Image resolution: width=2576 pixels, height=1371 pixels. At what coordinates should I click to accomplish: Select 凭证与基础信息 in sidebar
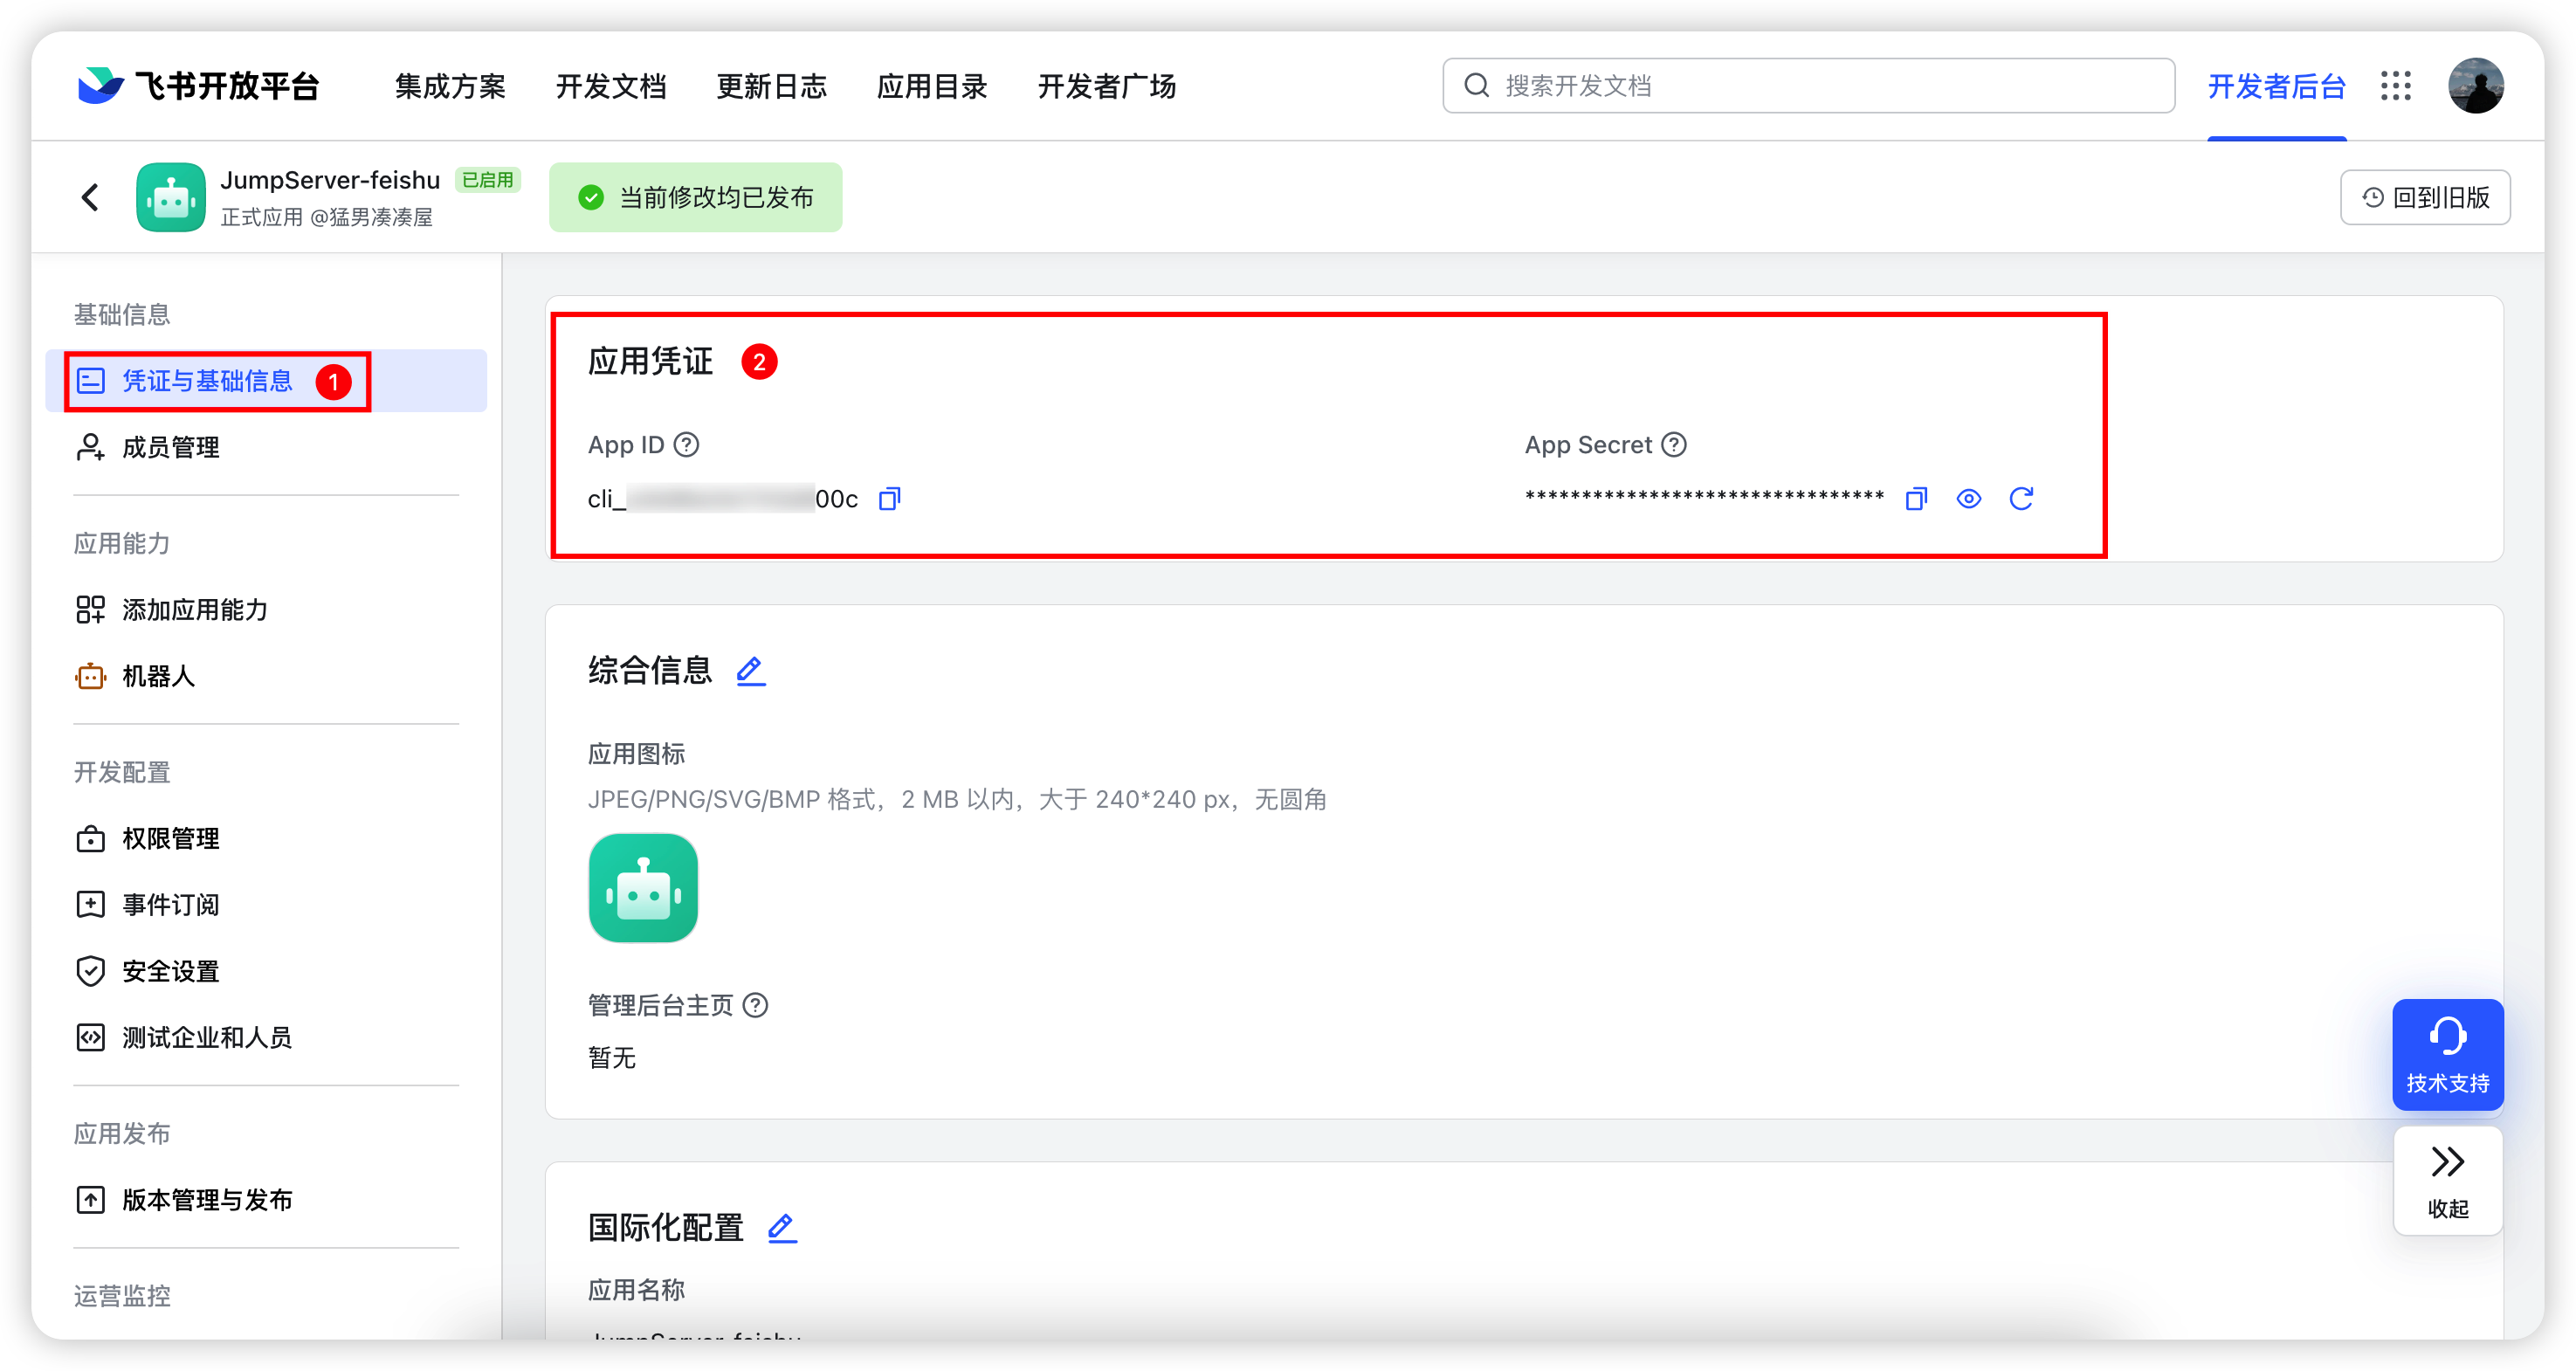266,381
